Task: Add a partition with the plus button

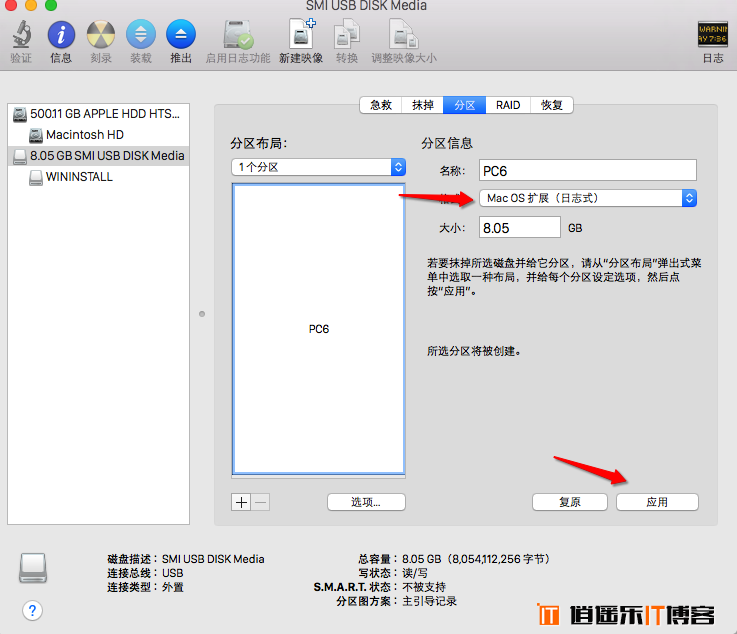Action: pyautogui.click(x=241, y=502)
